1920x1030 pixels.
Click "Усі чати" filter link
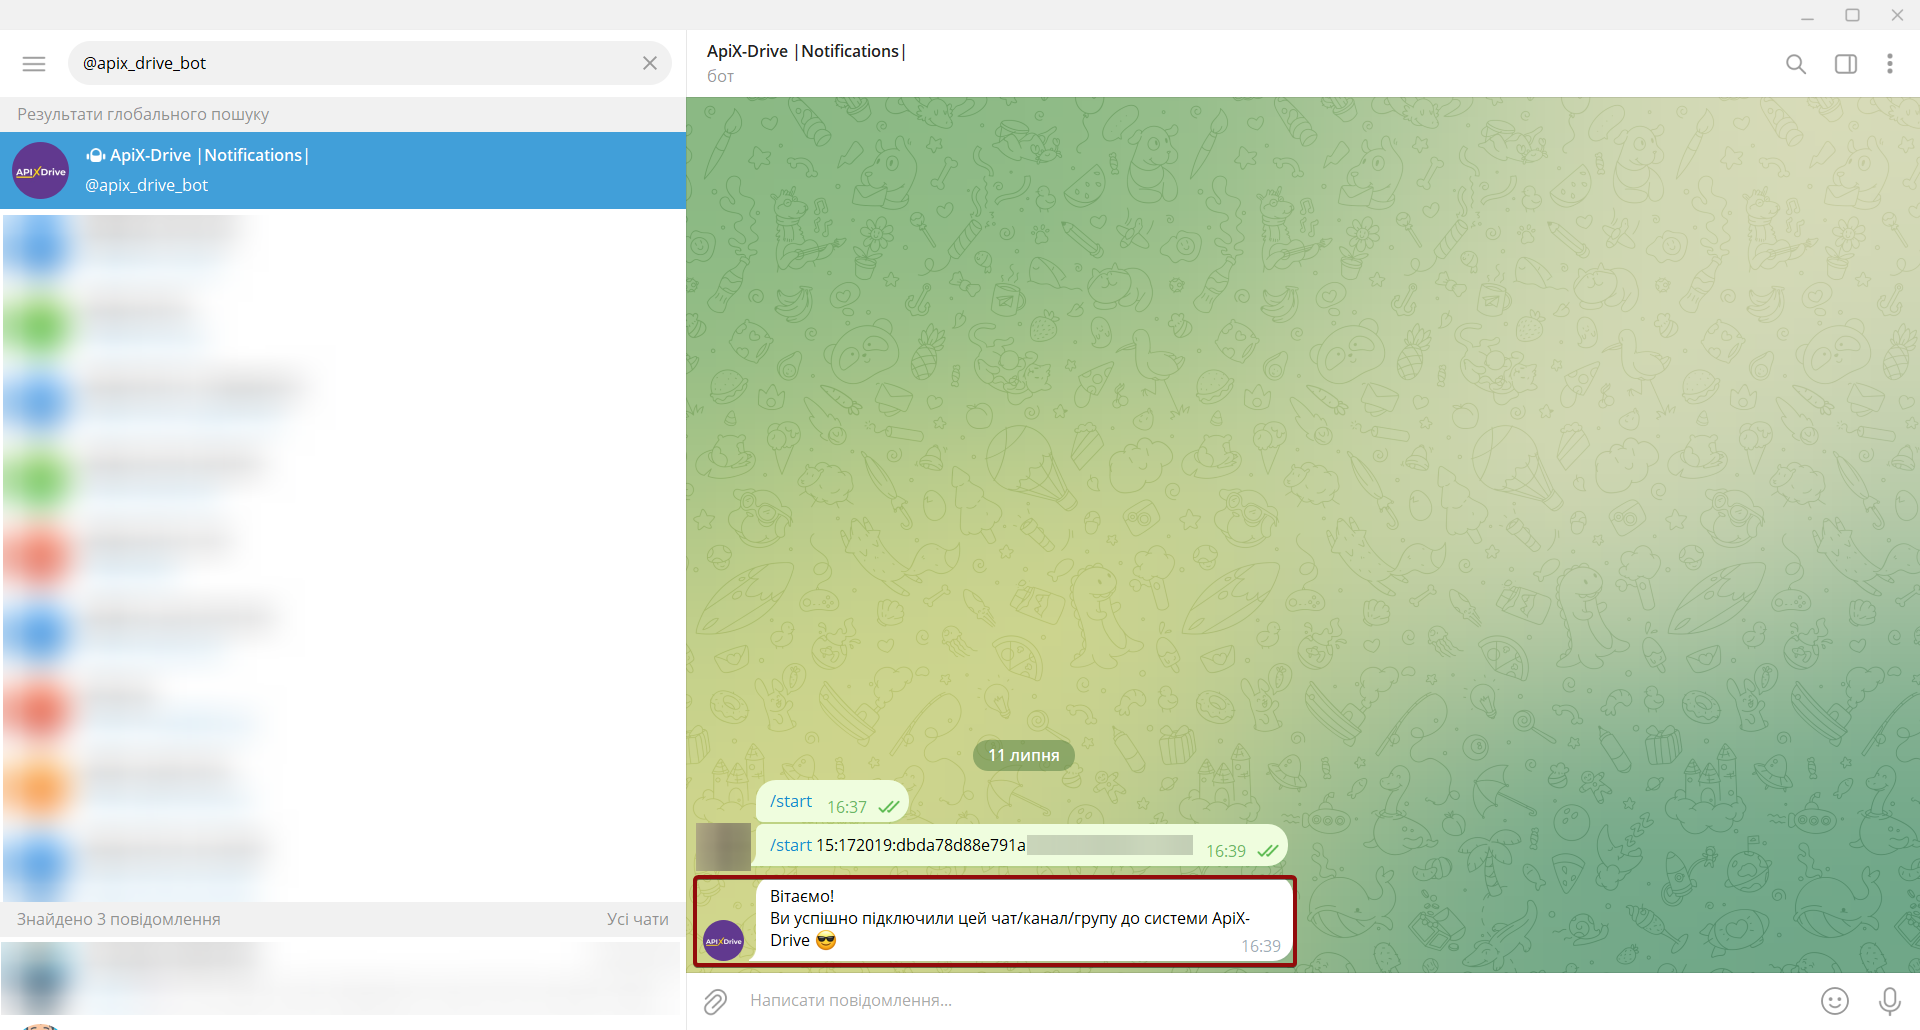[638, 919]
